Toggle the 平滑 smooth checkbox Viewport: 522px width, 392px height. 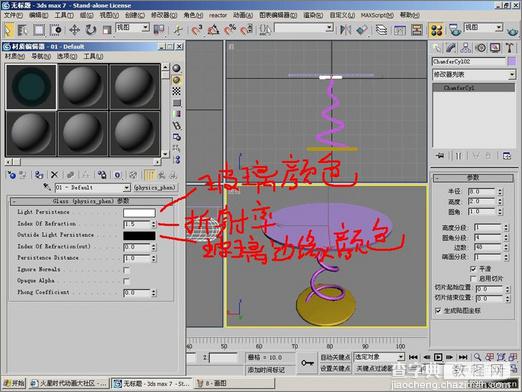click(x=473, y=269)
